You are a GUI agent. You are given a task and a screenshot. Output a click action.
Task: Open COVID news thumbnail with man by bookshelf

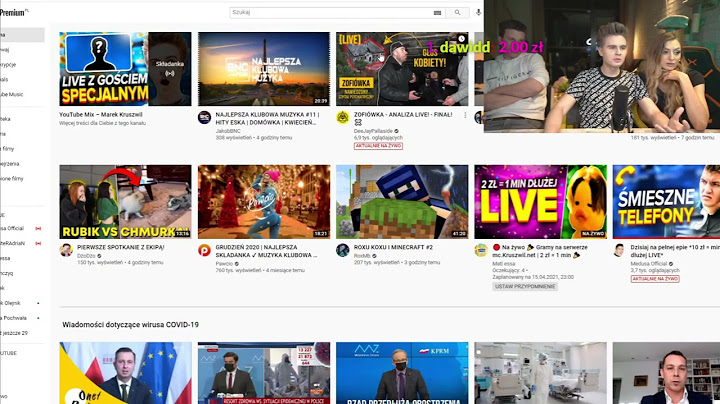pyautogui.click(x=666, y=373)
